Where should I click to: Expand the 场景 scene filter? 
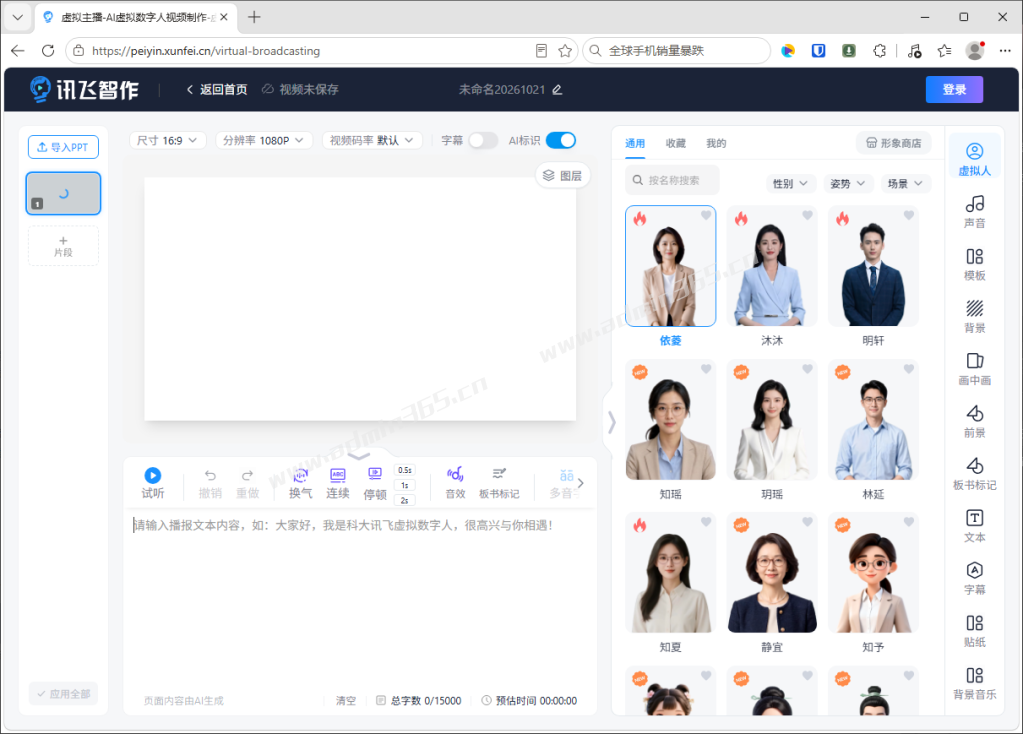click(x=905, y=184)
